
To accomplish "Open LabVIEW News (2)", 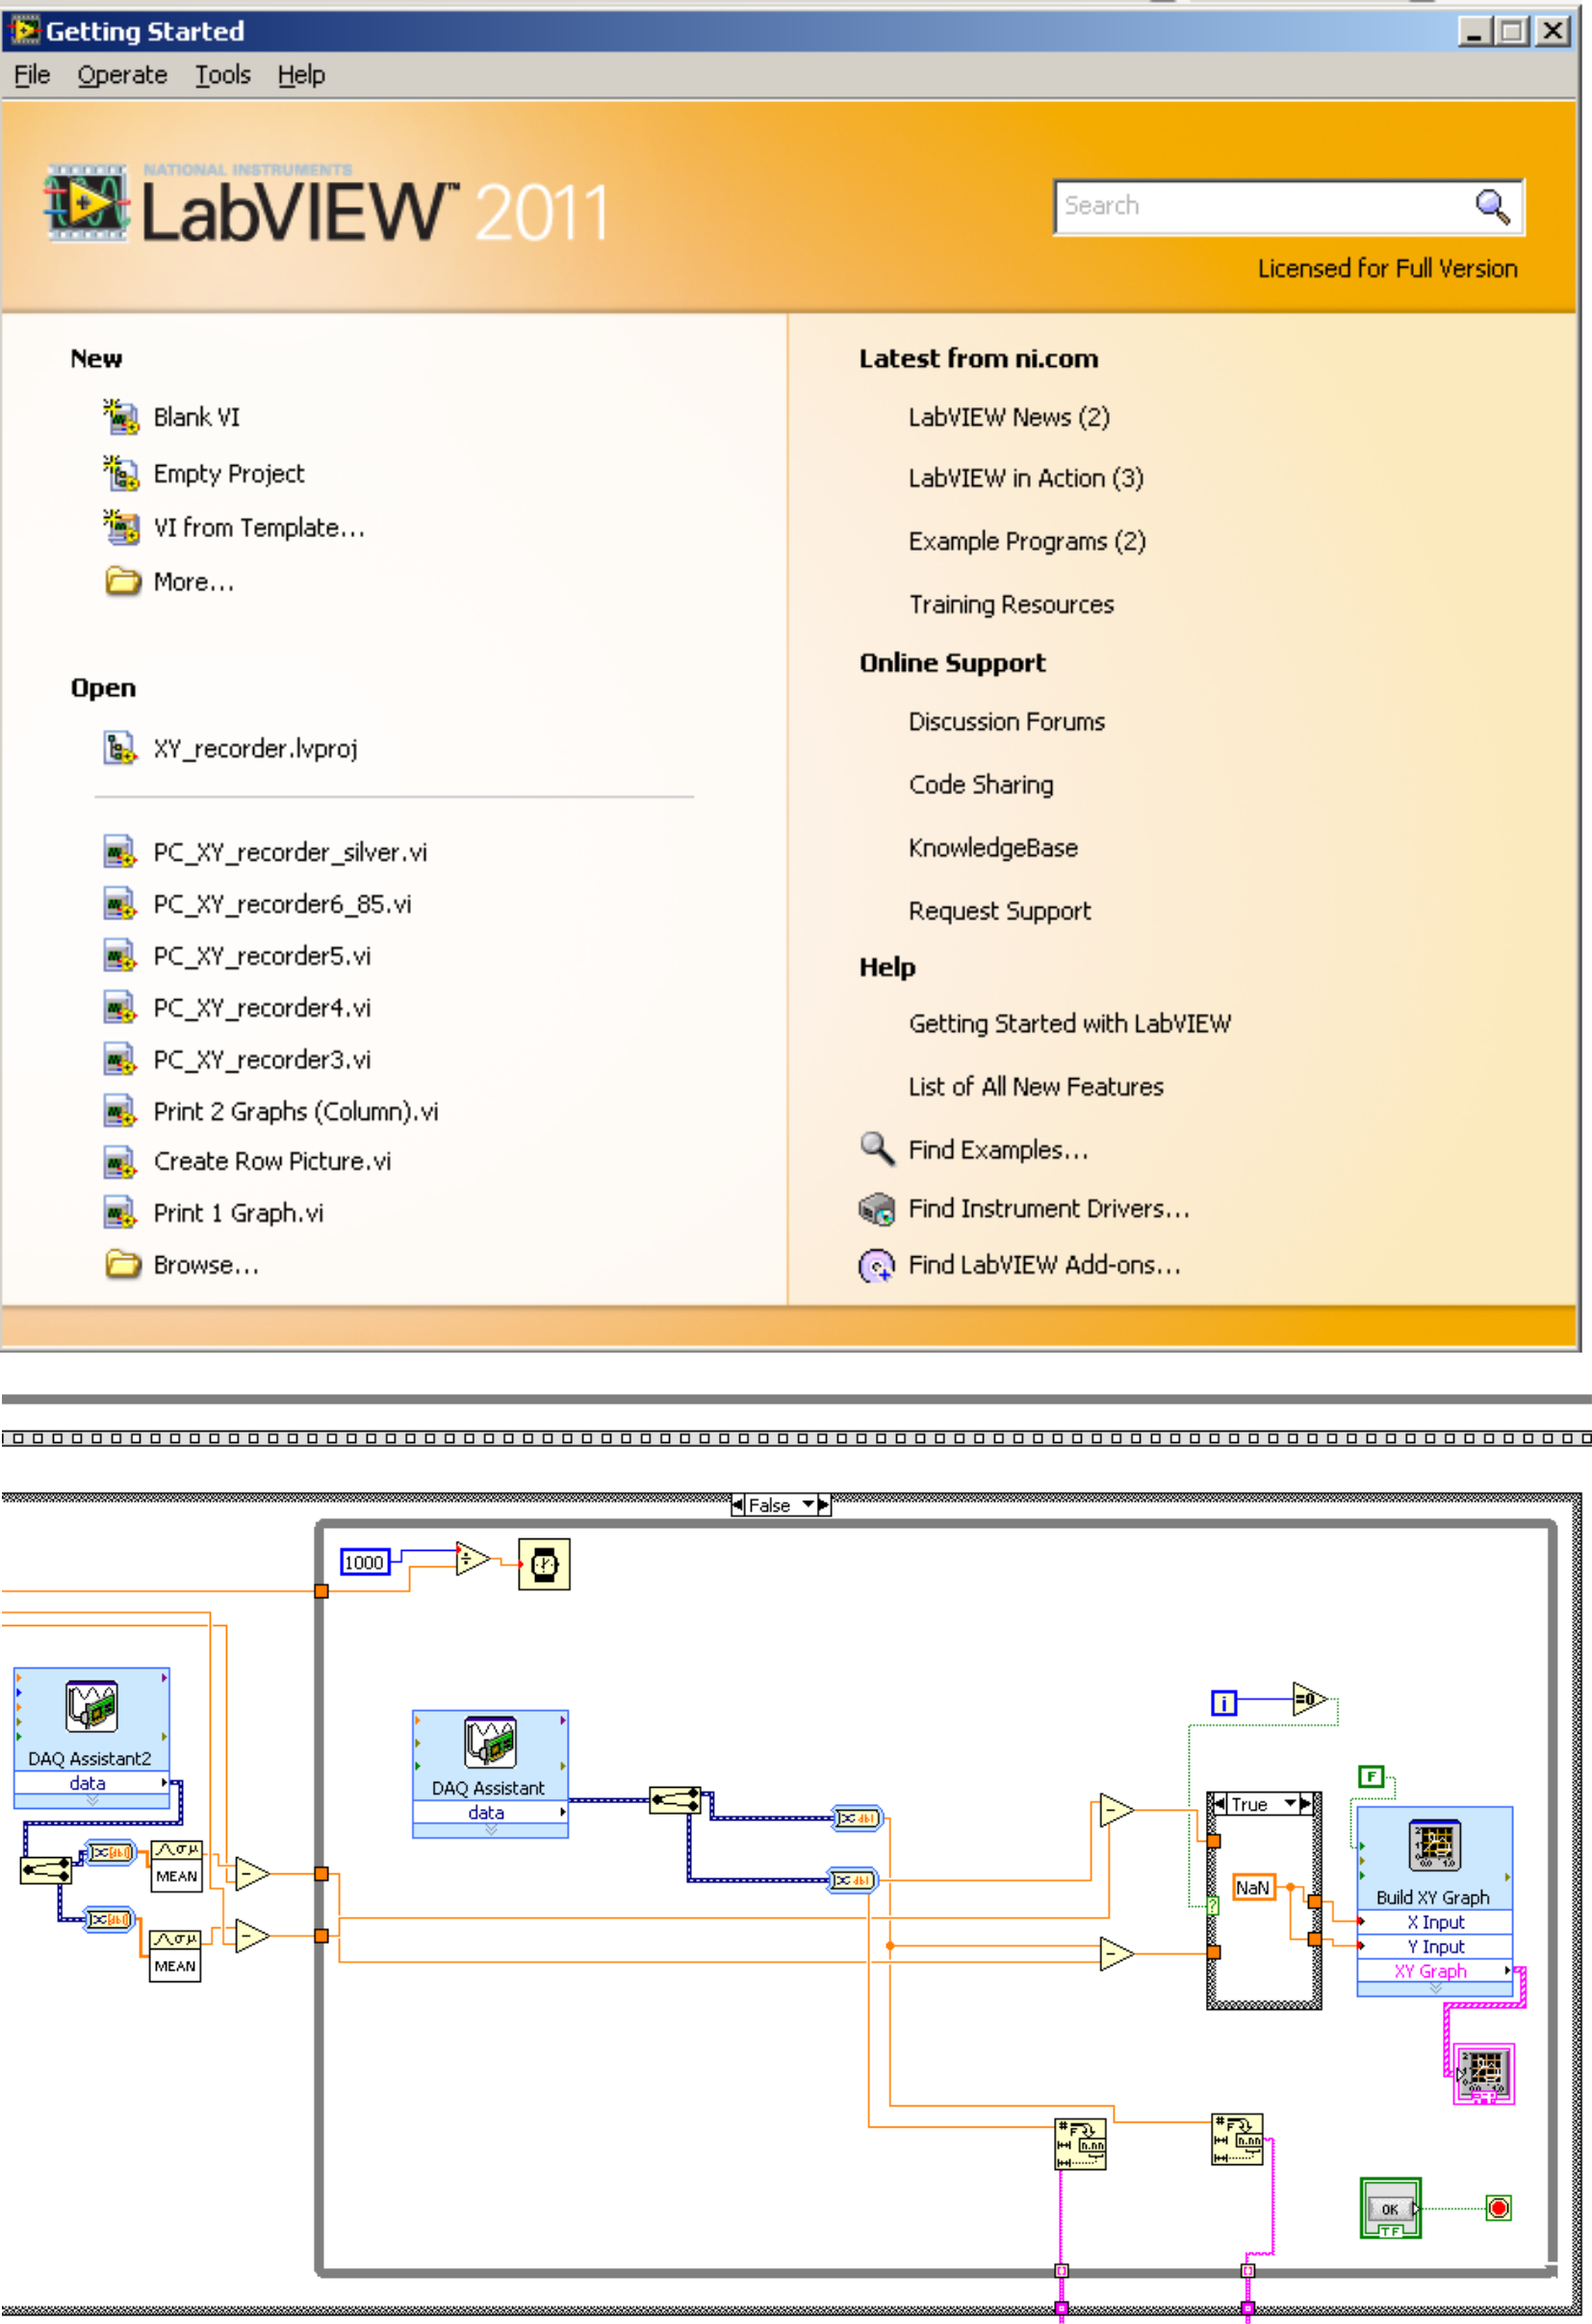I will coord(1009,418).
